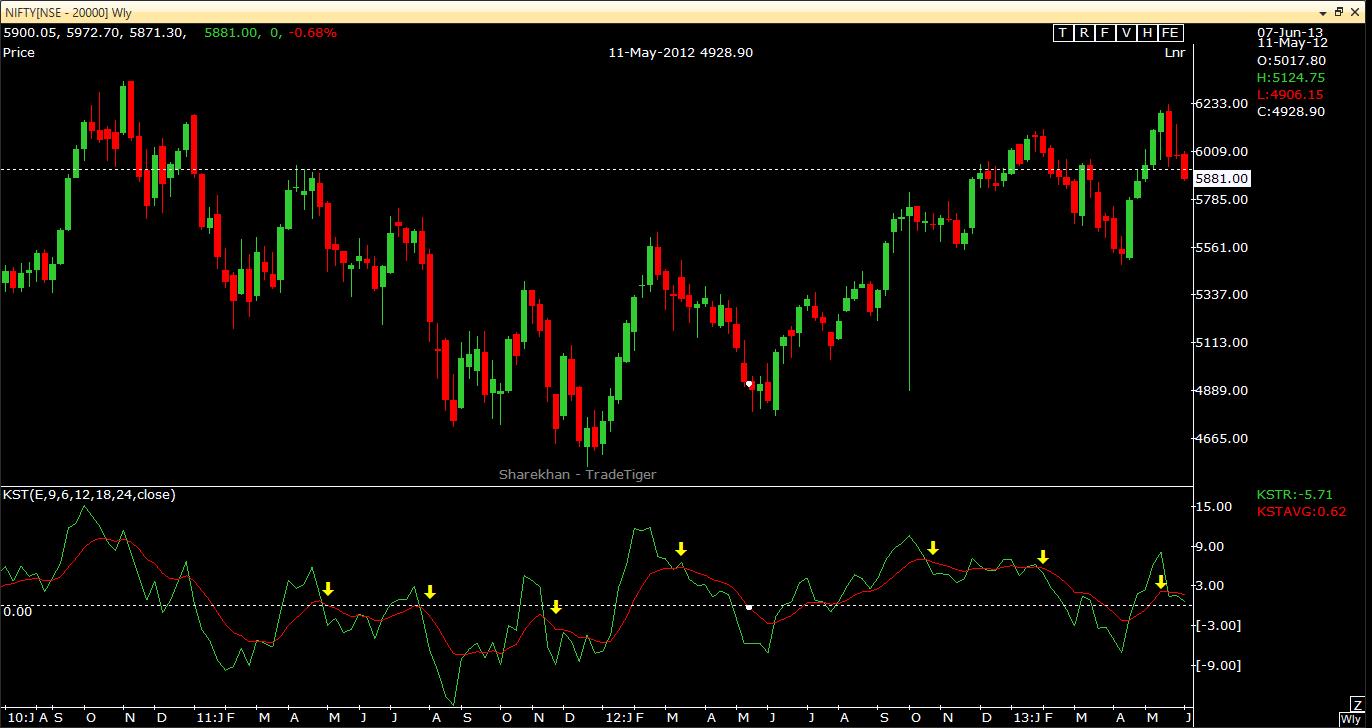This screenshot has width=1372, height=728.
Task: Open the window dropdown arrow in title bar
Action: tap(1322, 12)
